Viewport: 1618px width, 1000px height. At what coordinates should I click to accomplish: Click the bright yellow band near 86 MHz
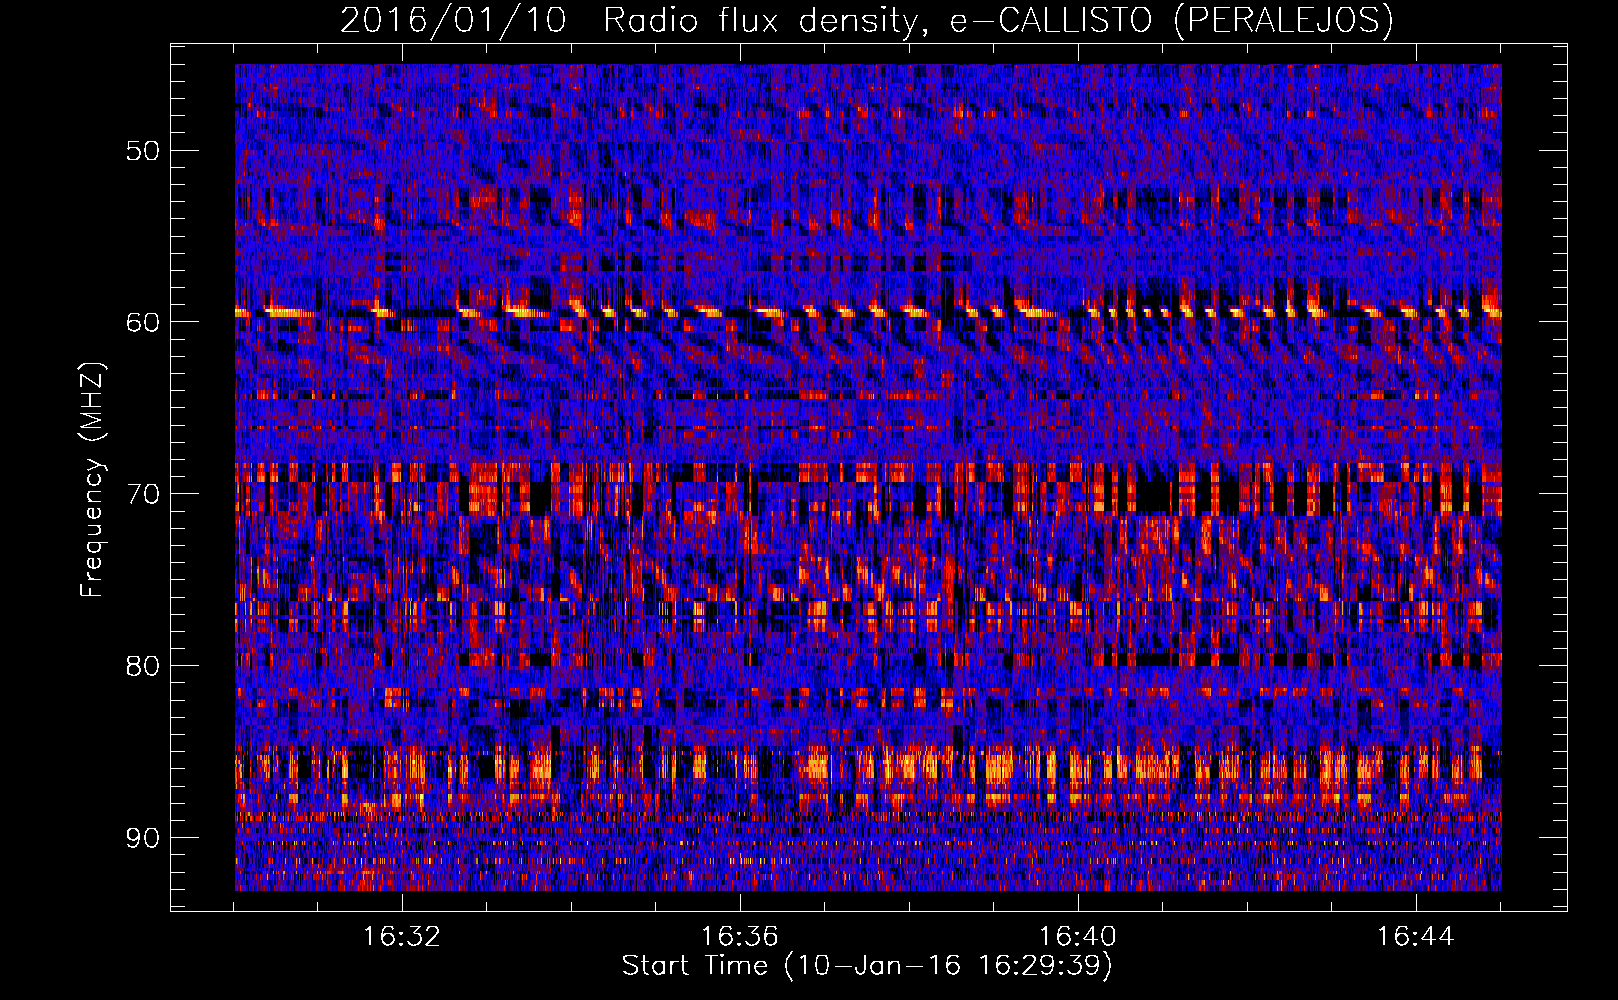[x=868, y=768]
